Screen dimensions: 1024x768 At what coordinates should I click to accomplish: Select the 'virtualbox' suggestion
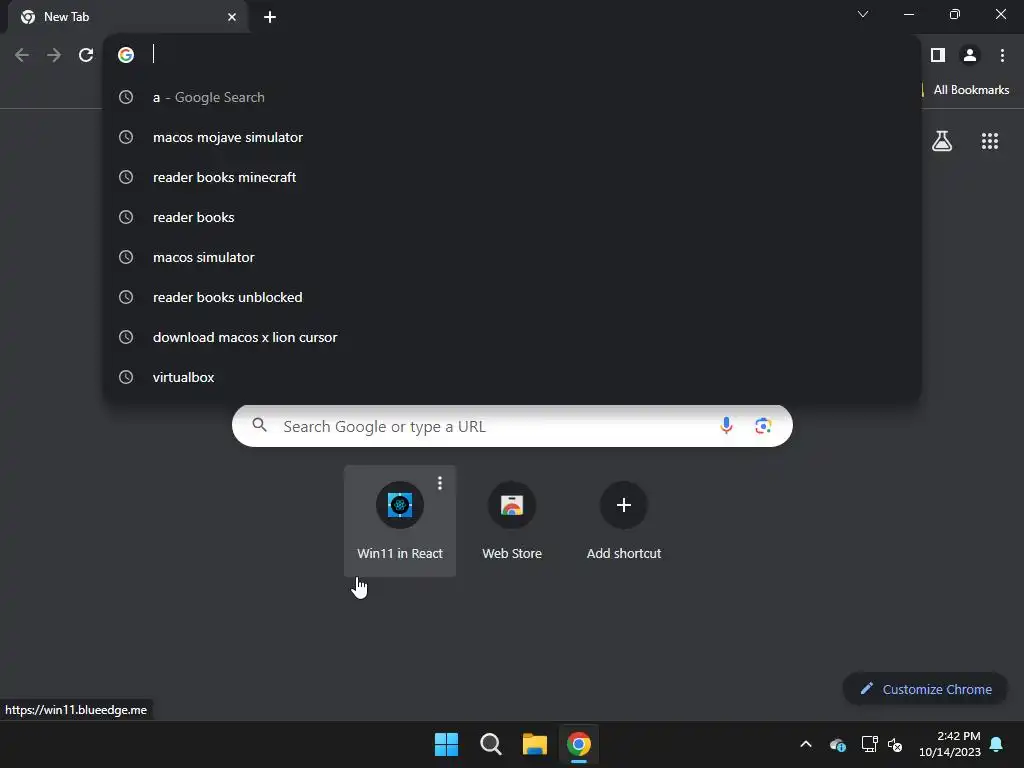coord(512,377)
